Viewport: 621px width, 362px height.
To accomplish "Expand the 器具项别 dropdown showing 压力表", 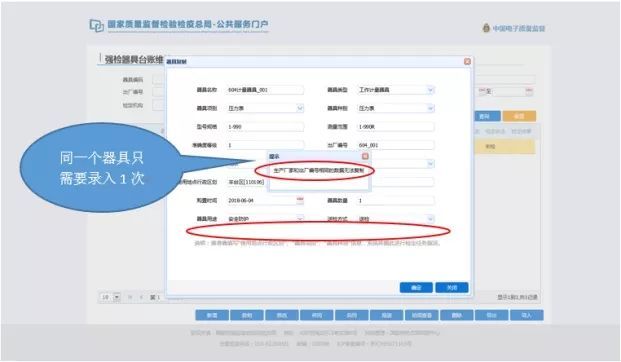I will click(x=300, y=108).
